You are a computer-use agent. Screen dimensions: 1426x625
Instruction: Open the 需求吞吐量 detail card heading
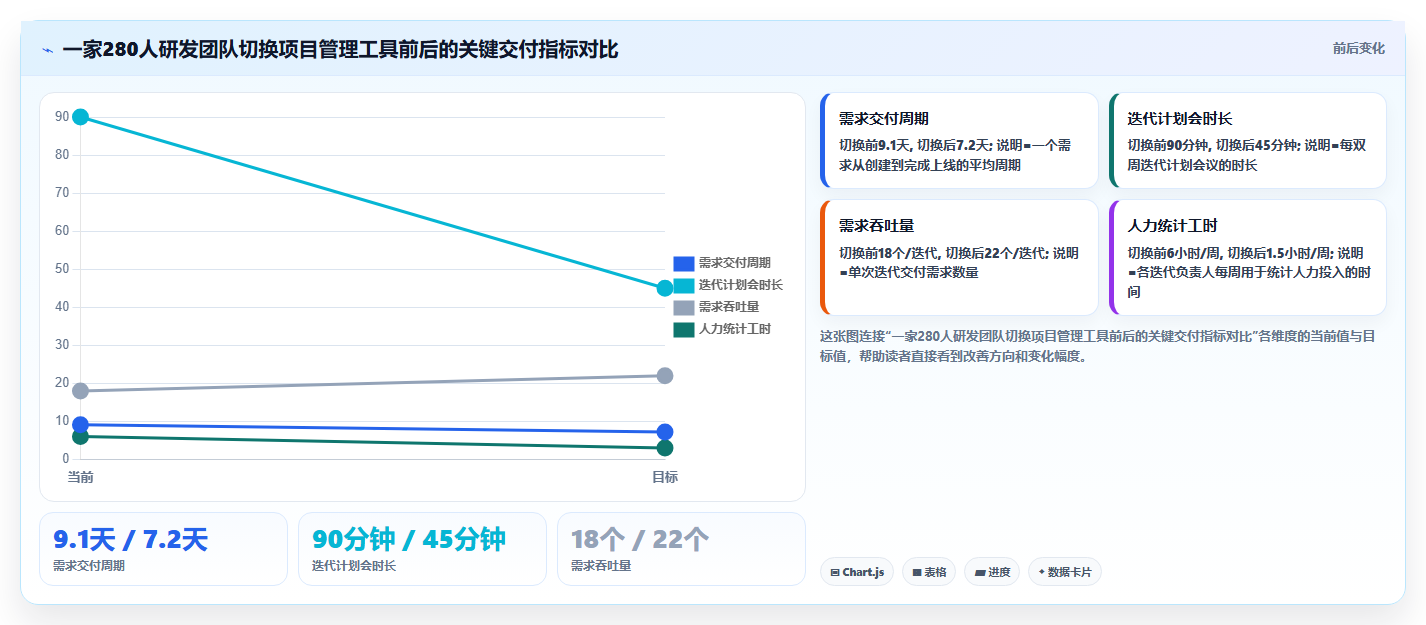tap(877, 226)
